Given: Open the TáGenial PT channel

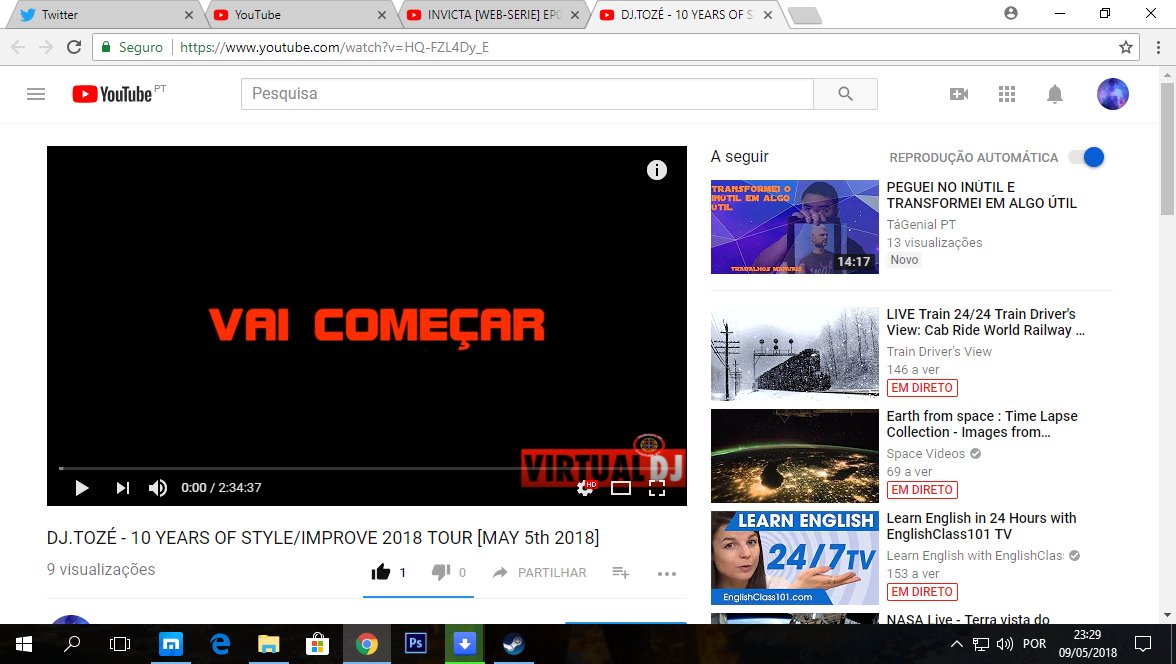Looking at the screenshot, I should pyautogui.click(x=921, y=224).
